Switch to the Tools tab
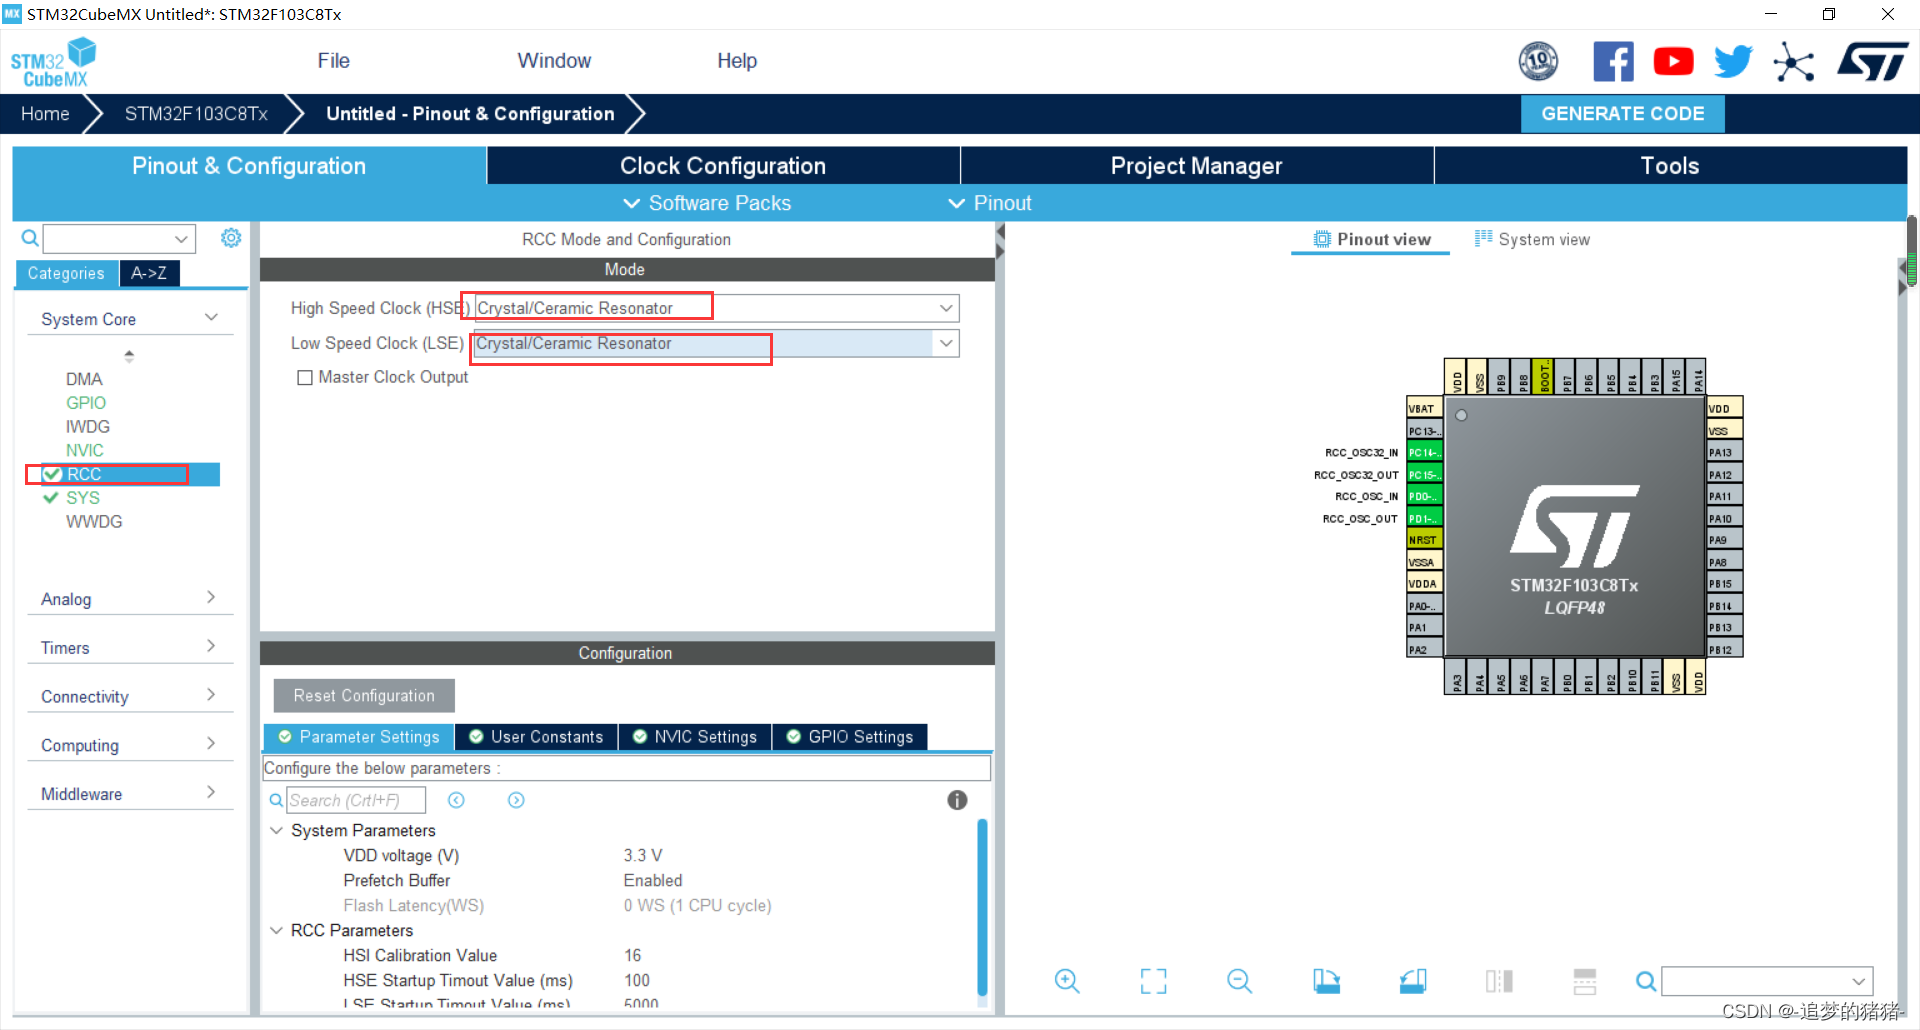1920x1030 pixels. [1670, 166]
